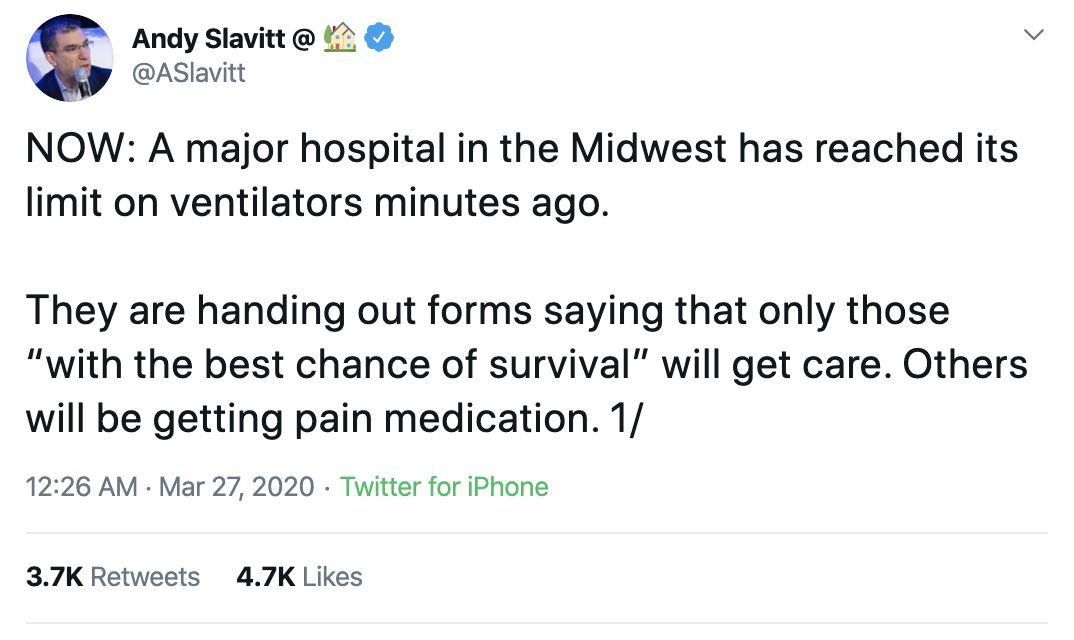Expand the tweet options chevron menu

1034,36
